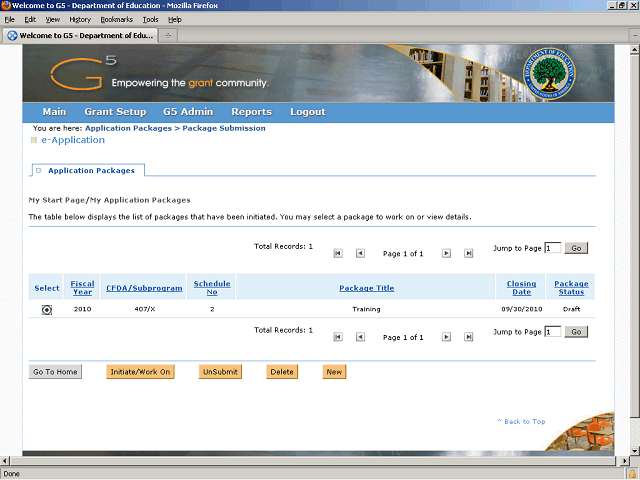Viewport: 640px width, 480px height.
Task: Open the File menu
Action: (x=9, y=19)
